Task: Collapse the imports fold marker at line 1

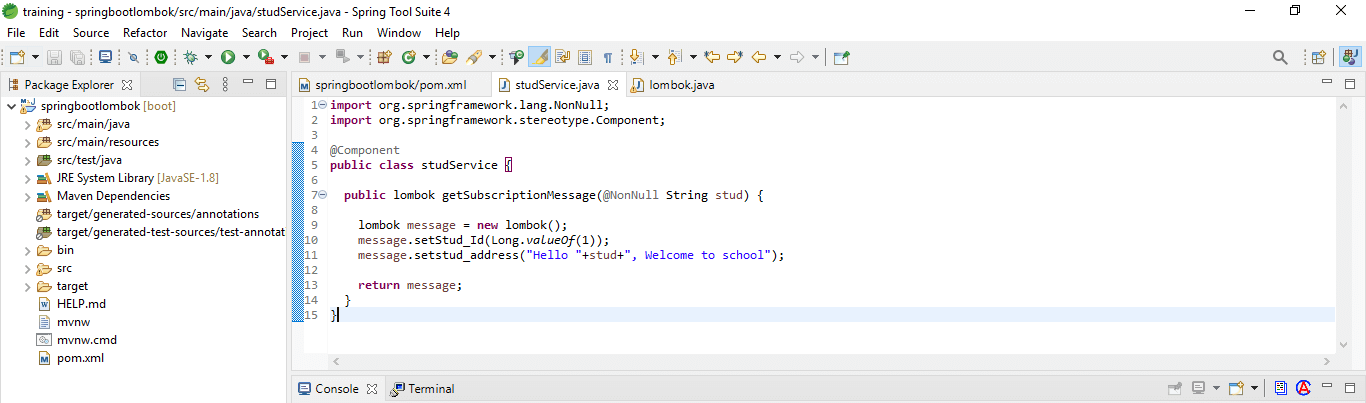Action: 323,105
